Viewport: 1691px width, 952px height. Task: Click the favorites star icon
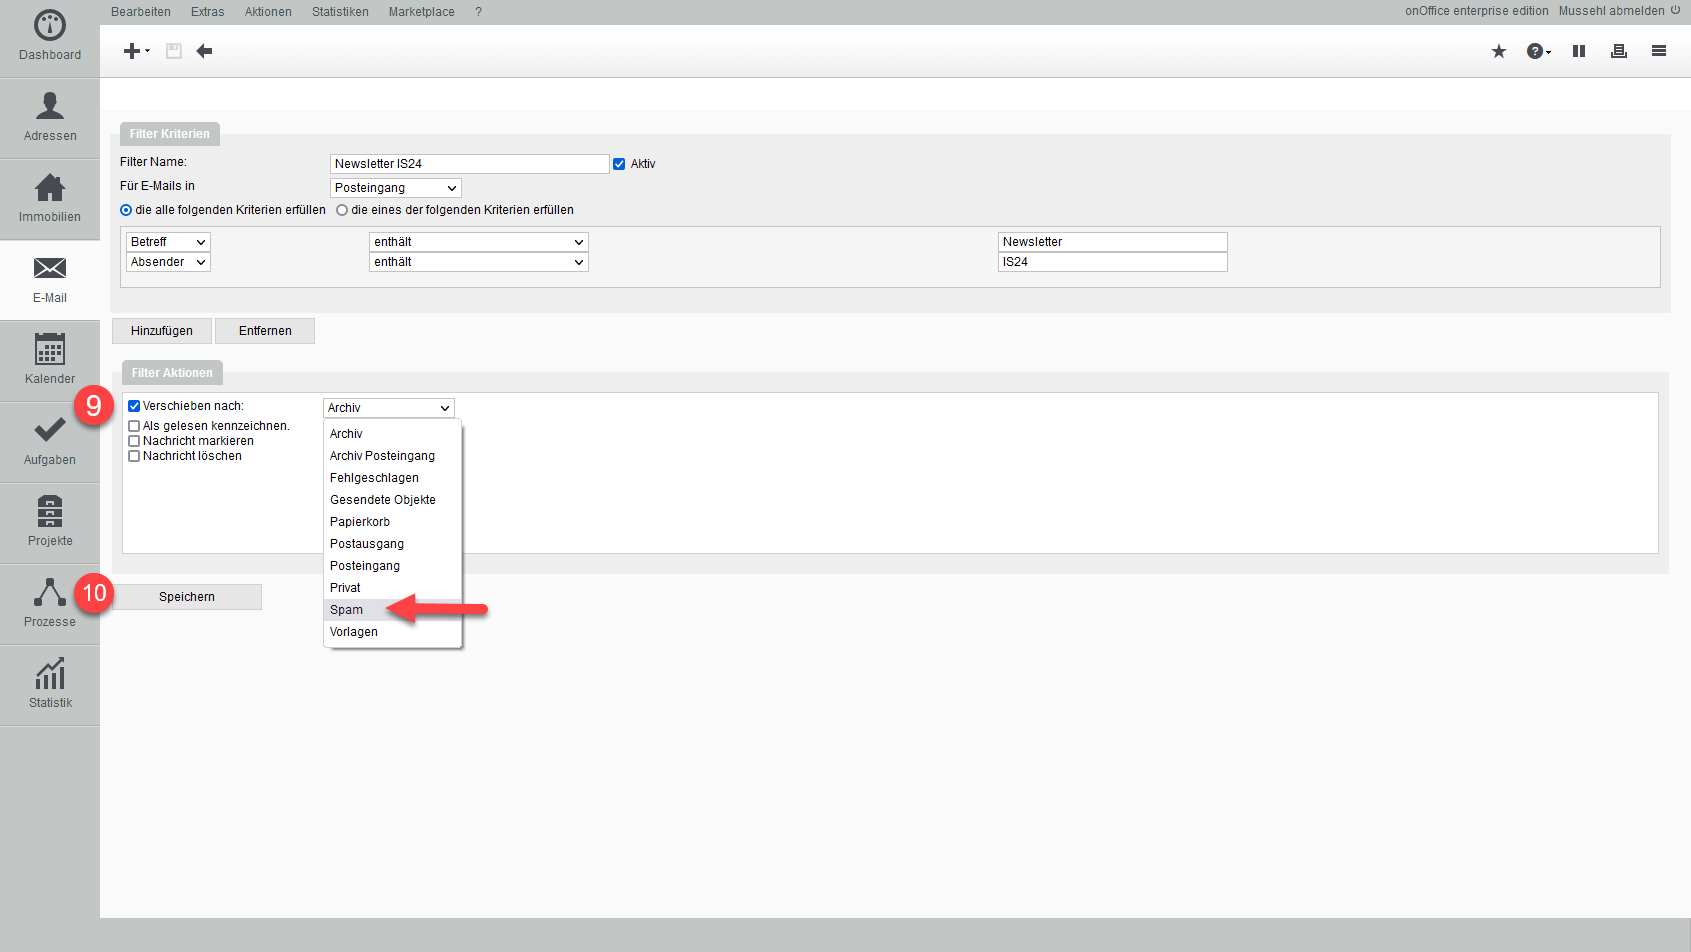[x=1498, y=51]
